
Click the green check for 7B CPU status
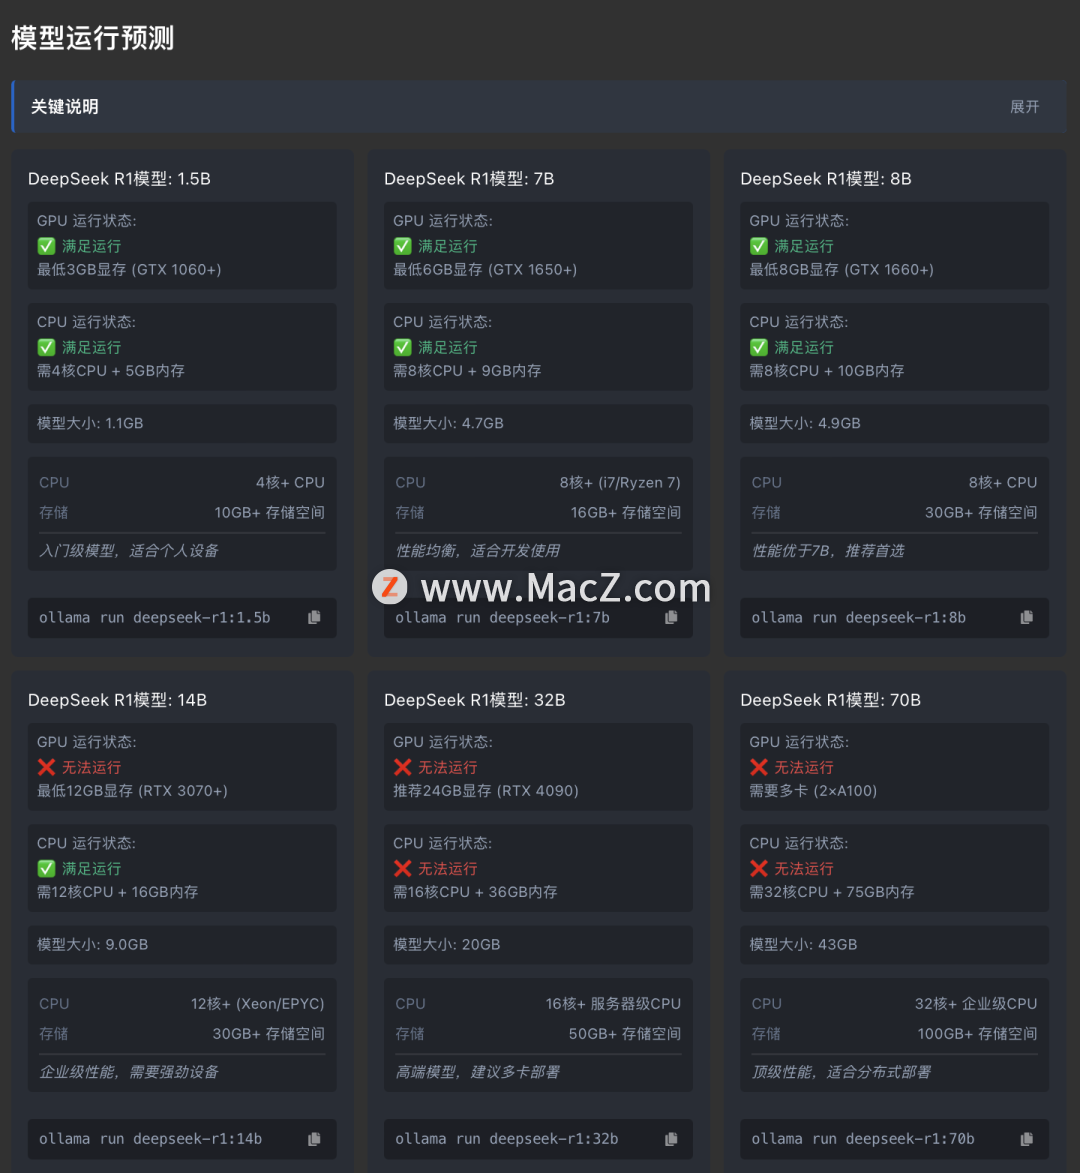pos(402,347)
